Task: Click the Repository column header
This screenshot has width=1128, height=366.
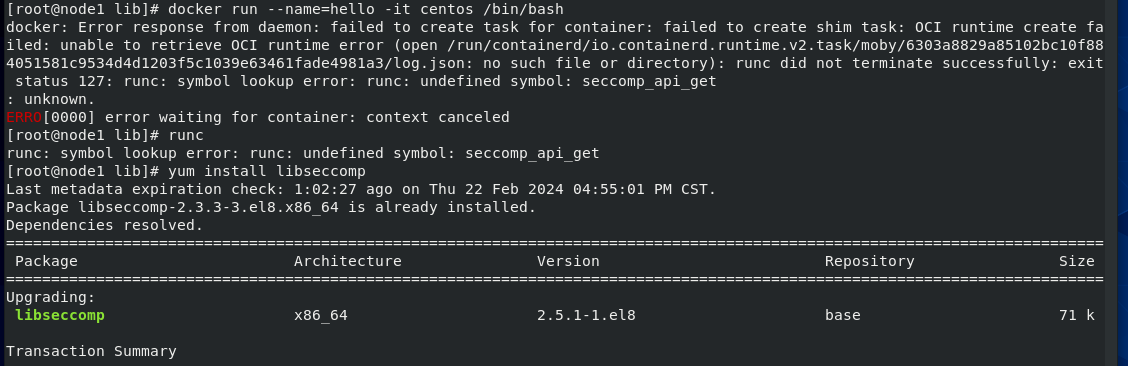Action: pyautogui.click(x=870, y=261)
